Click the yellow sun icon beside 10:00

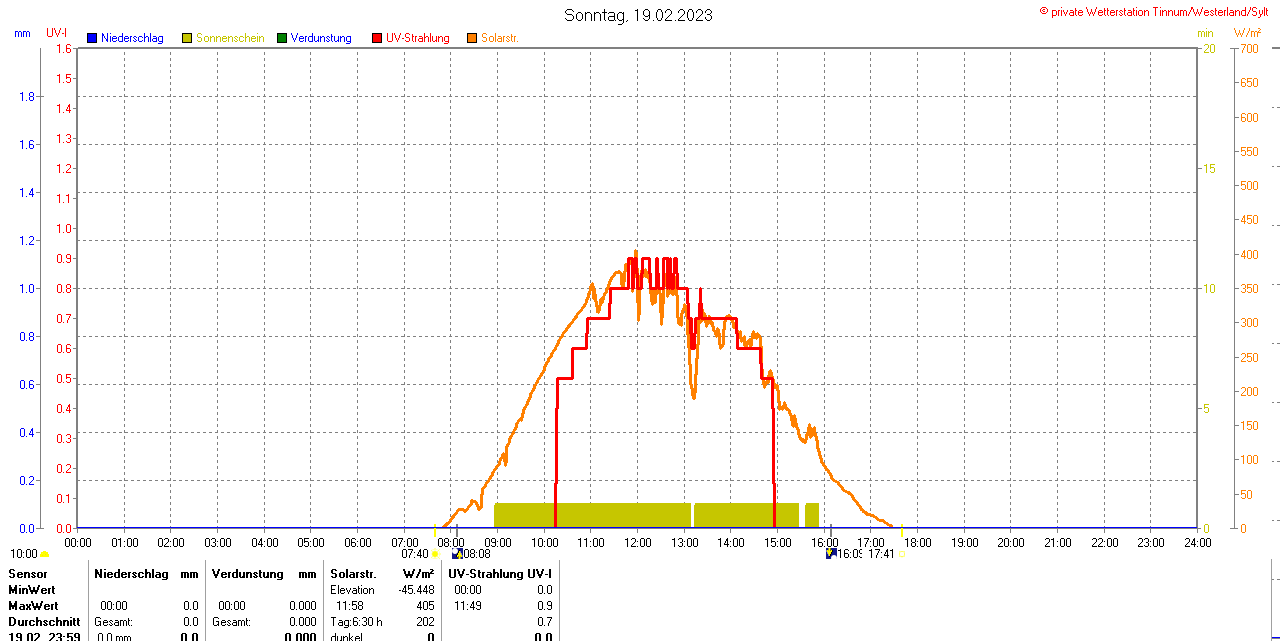[44, 554]
